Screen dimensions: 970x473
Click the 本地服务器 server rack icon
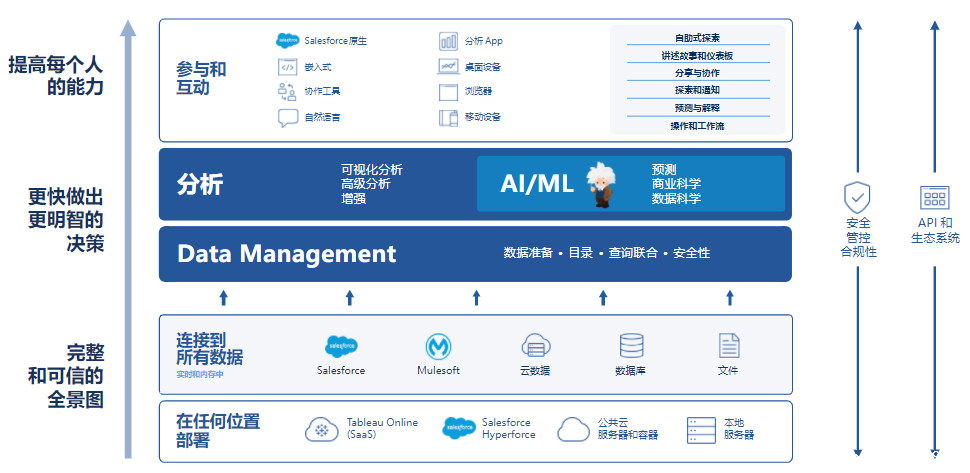pyautogui.click(x=701, y=430)
